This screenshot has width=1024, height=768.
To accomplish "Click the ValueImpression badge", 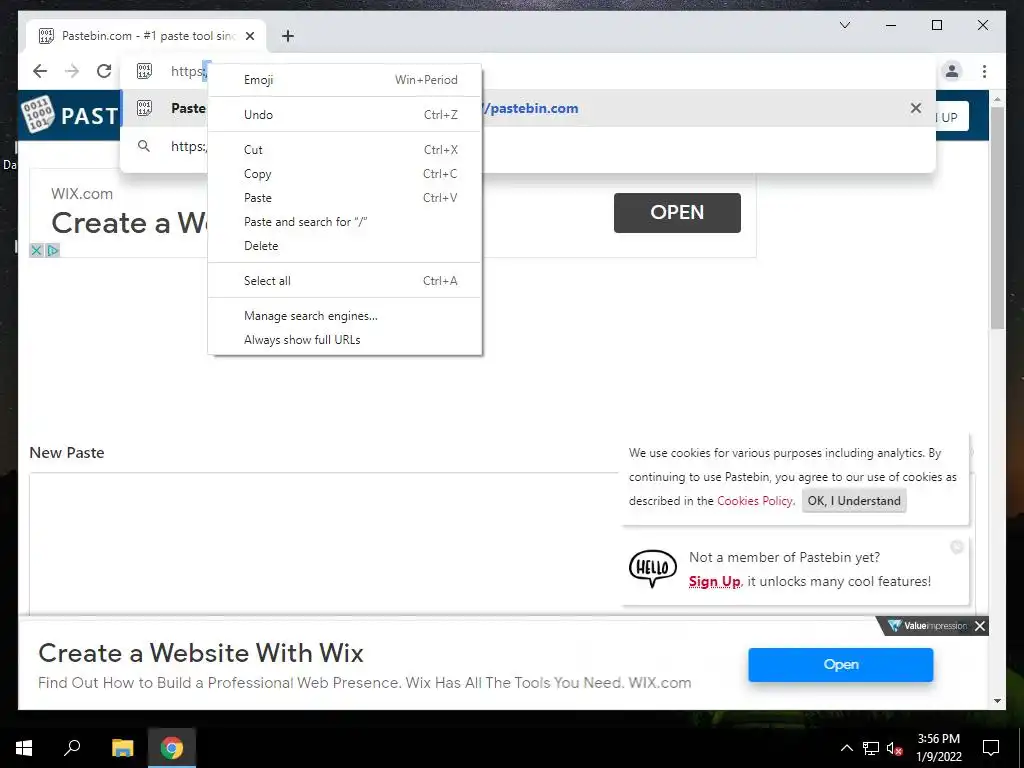I will 927,626.
